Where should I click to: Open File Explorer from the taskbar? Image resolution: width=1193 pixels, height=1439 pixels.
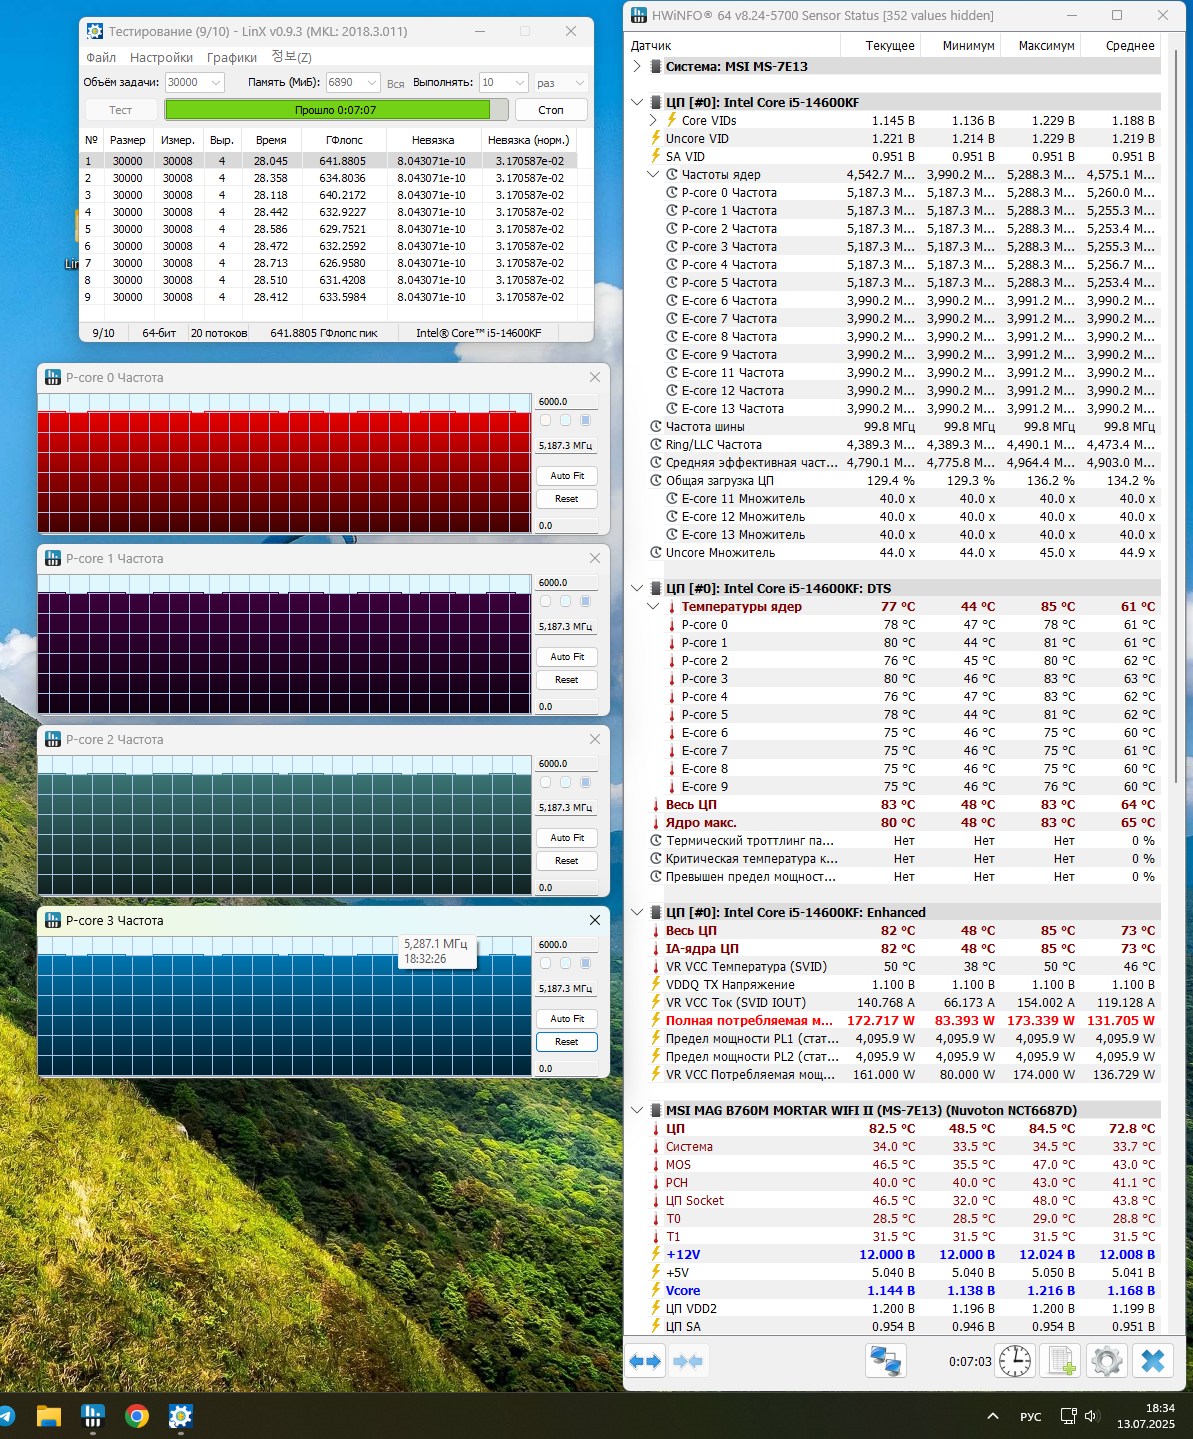(49, 1416)
